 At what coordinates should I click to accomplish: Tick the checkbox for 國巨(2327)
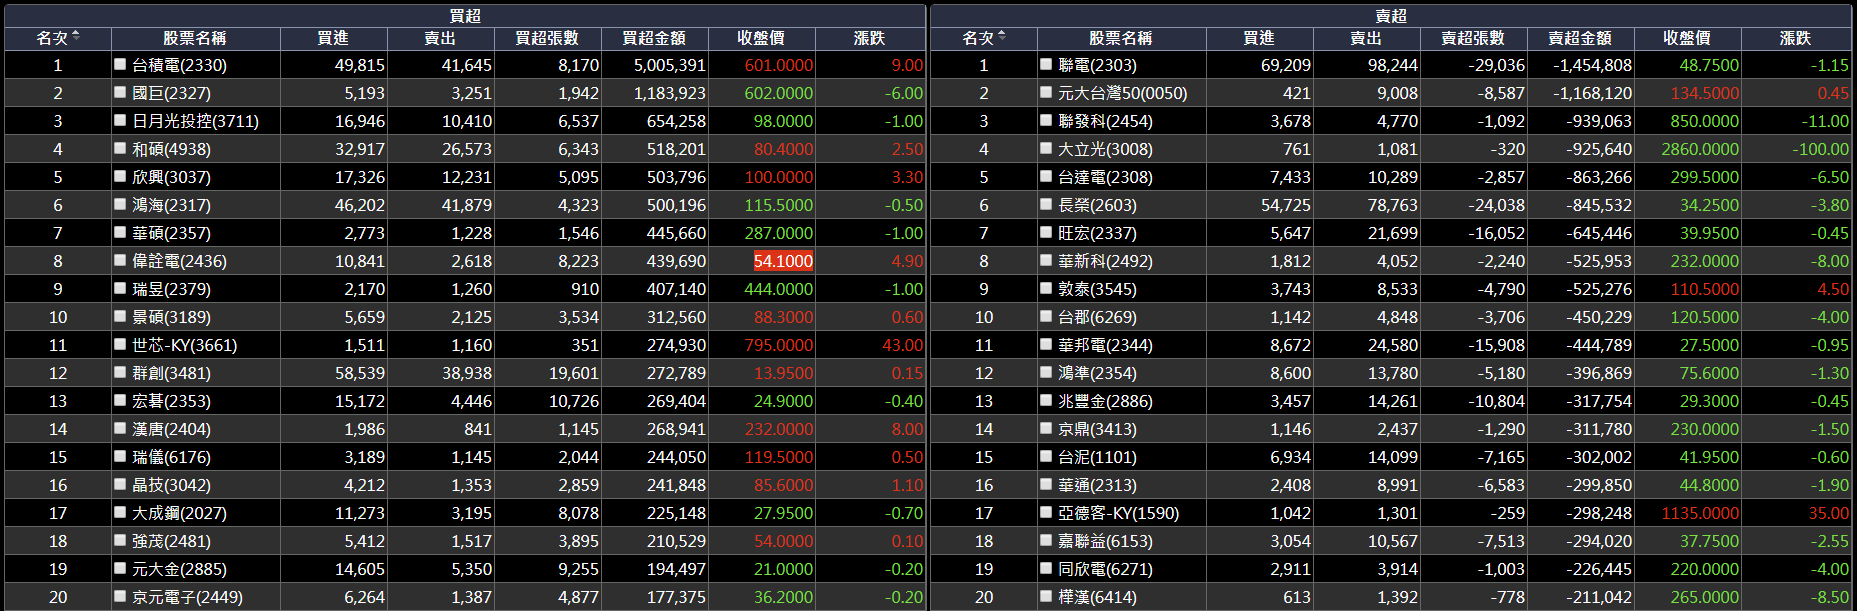coord(120,92)
